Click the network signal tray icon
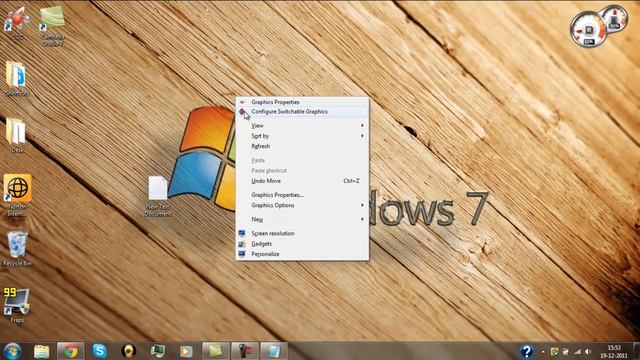This screenshot has height=360, width=640. (577, 351)
